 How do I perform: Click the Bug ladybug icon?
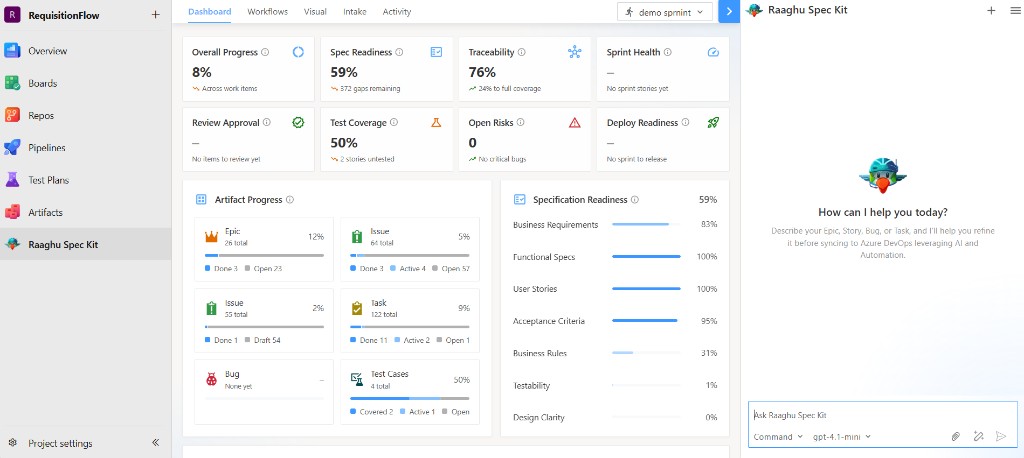[x=211, y=379]
